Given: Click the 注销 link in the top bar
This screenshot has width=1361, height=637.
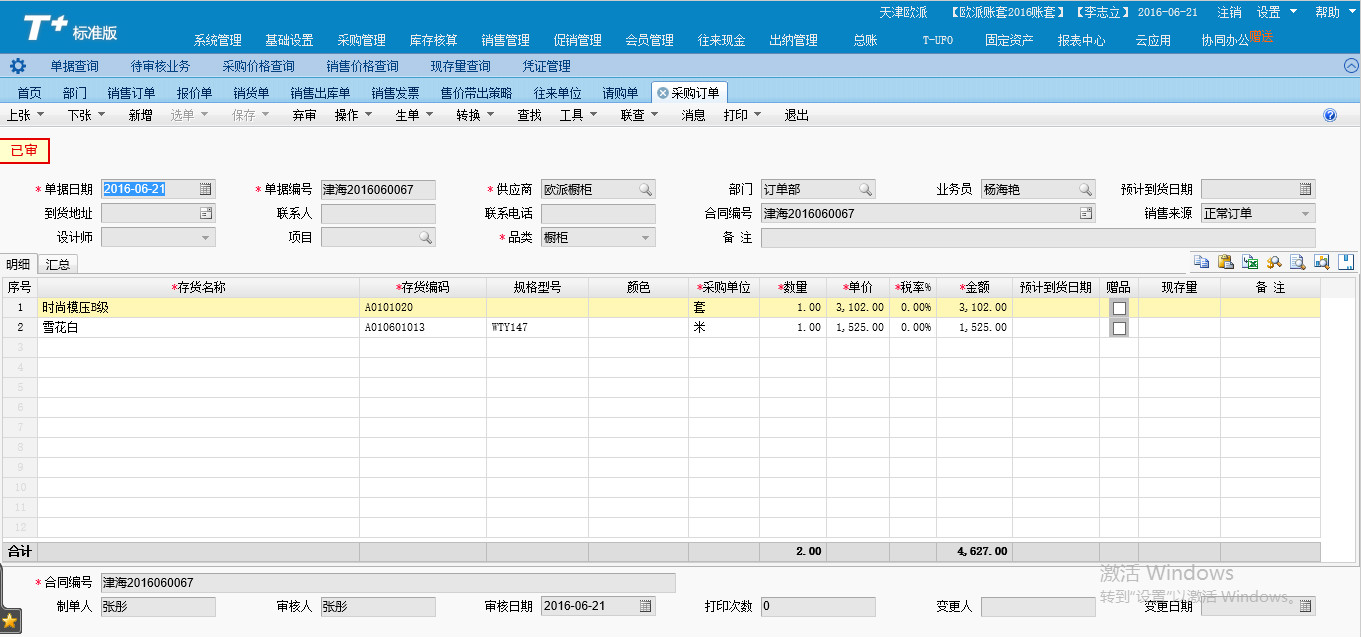Looking at the screenshot, I should coord(1229,12).
